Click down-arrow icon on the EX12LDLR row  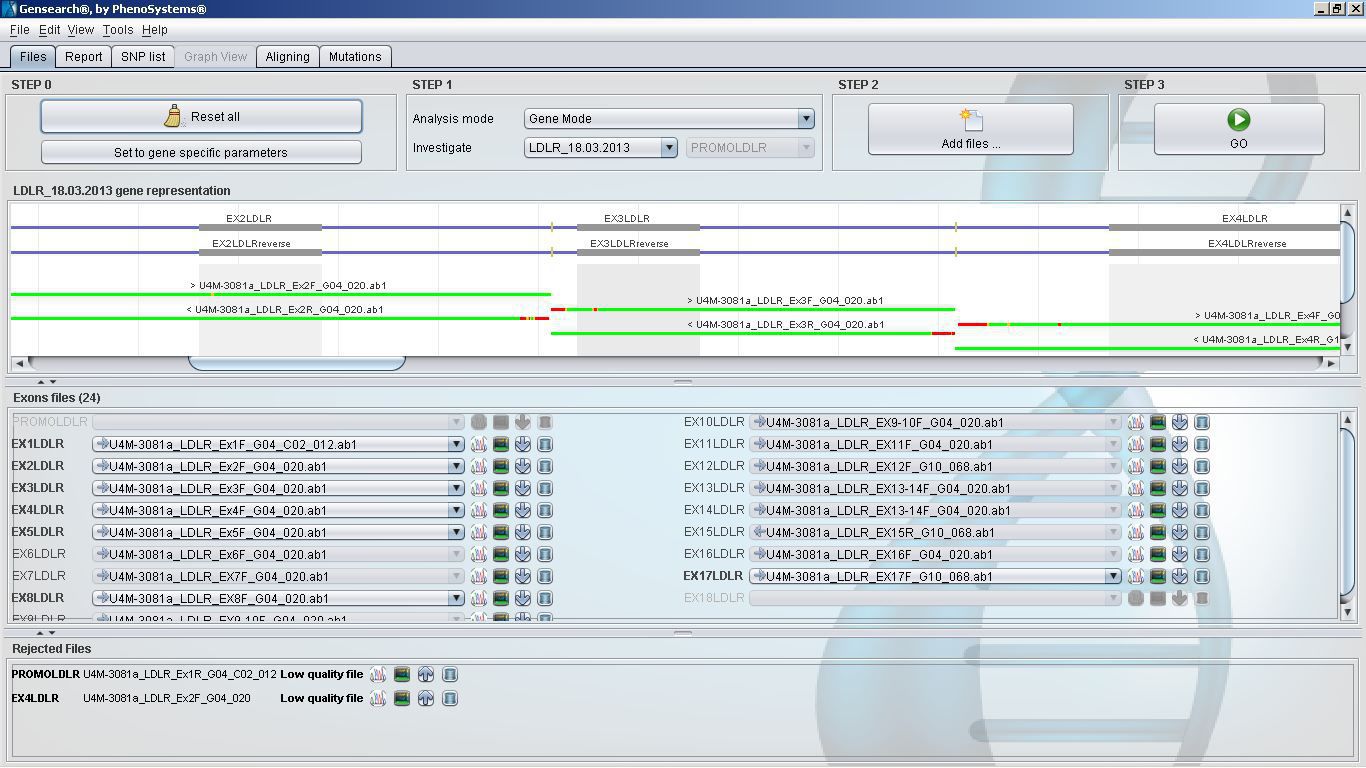coord(1179,466)
